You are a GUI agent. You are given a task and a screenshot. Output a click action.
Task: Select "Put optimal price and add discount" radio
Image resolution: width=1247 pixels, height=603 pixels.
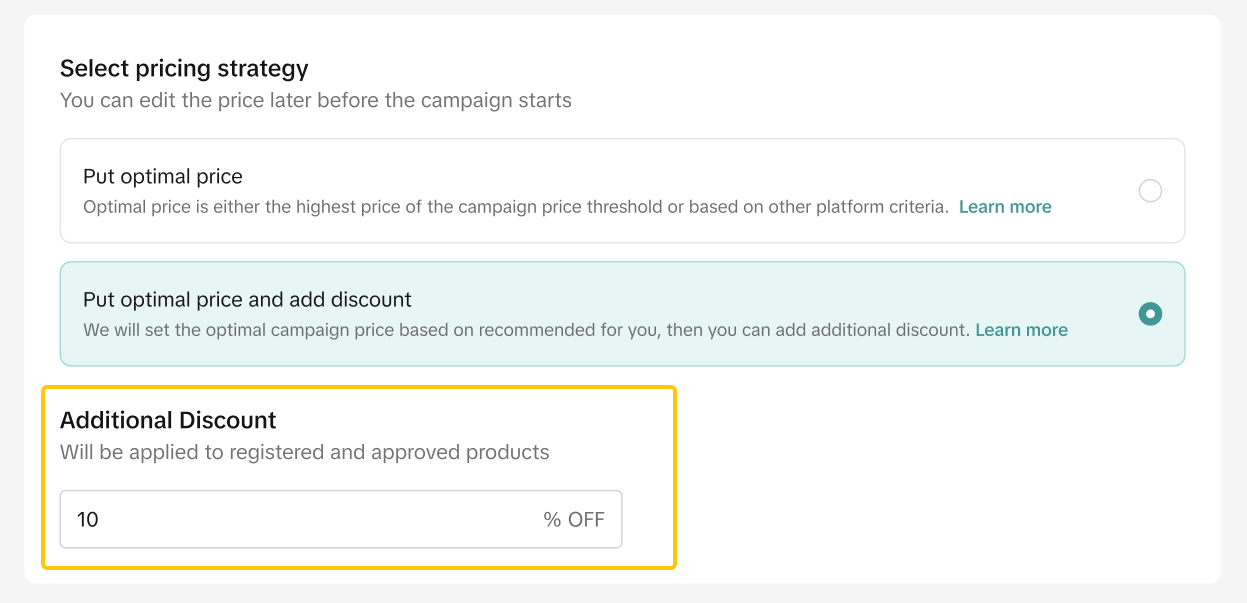pos(1150,314)
